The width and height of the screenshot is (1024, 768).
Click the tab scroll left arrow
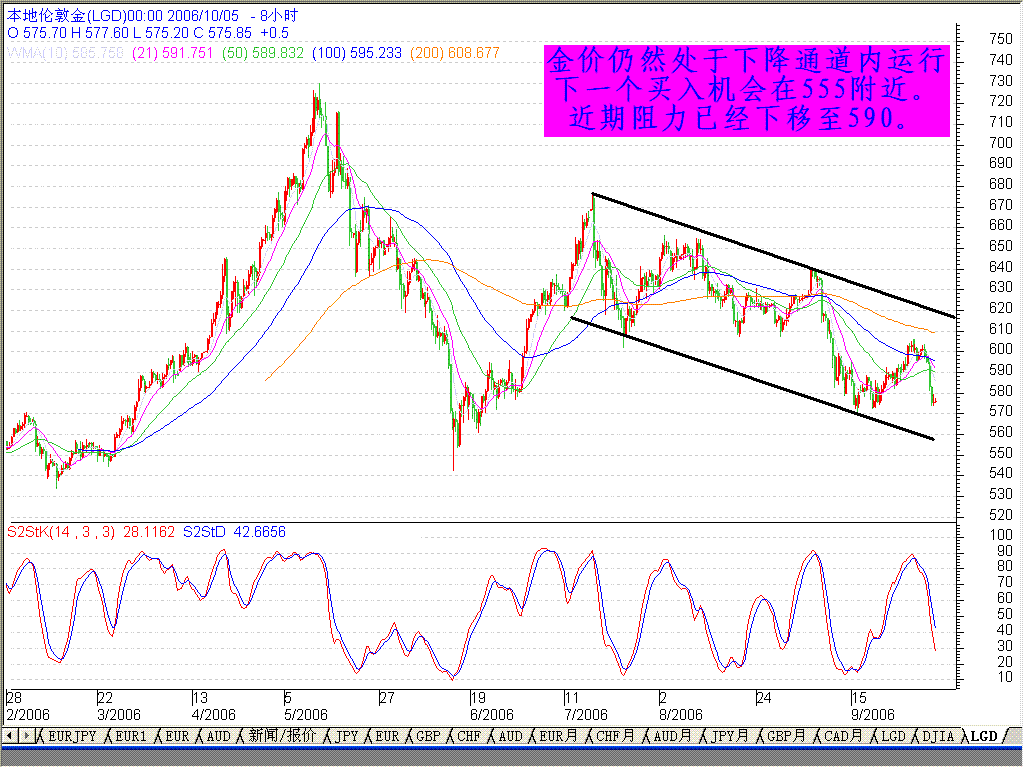pos(10,736)
